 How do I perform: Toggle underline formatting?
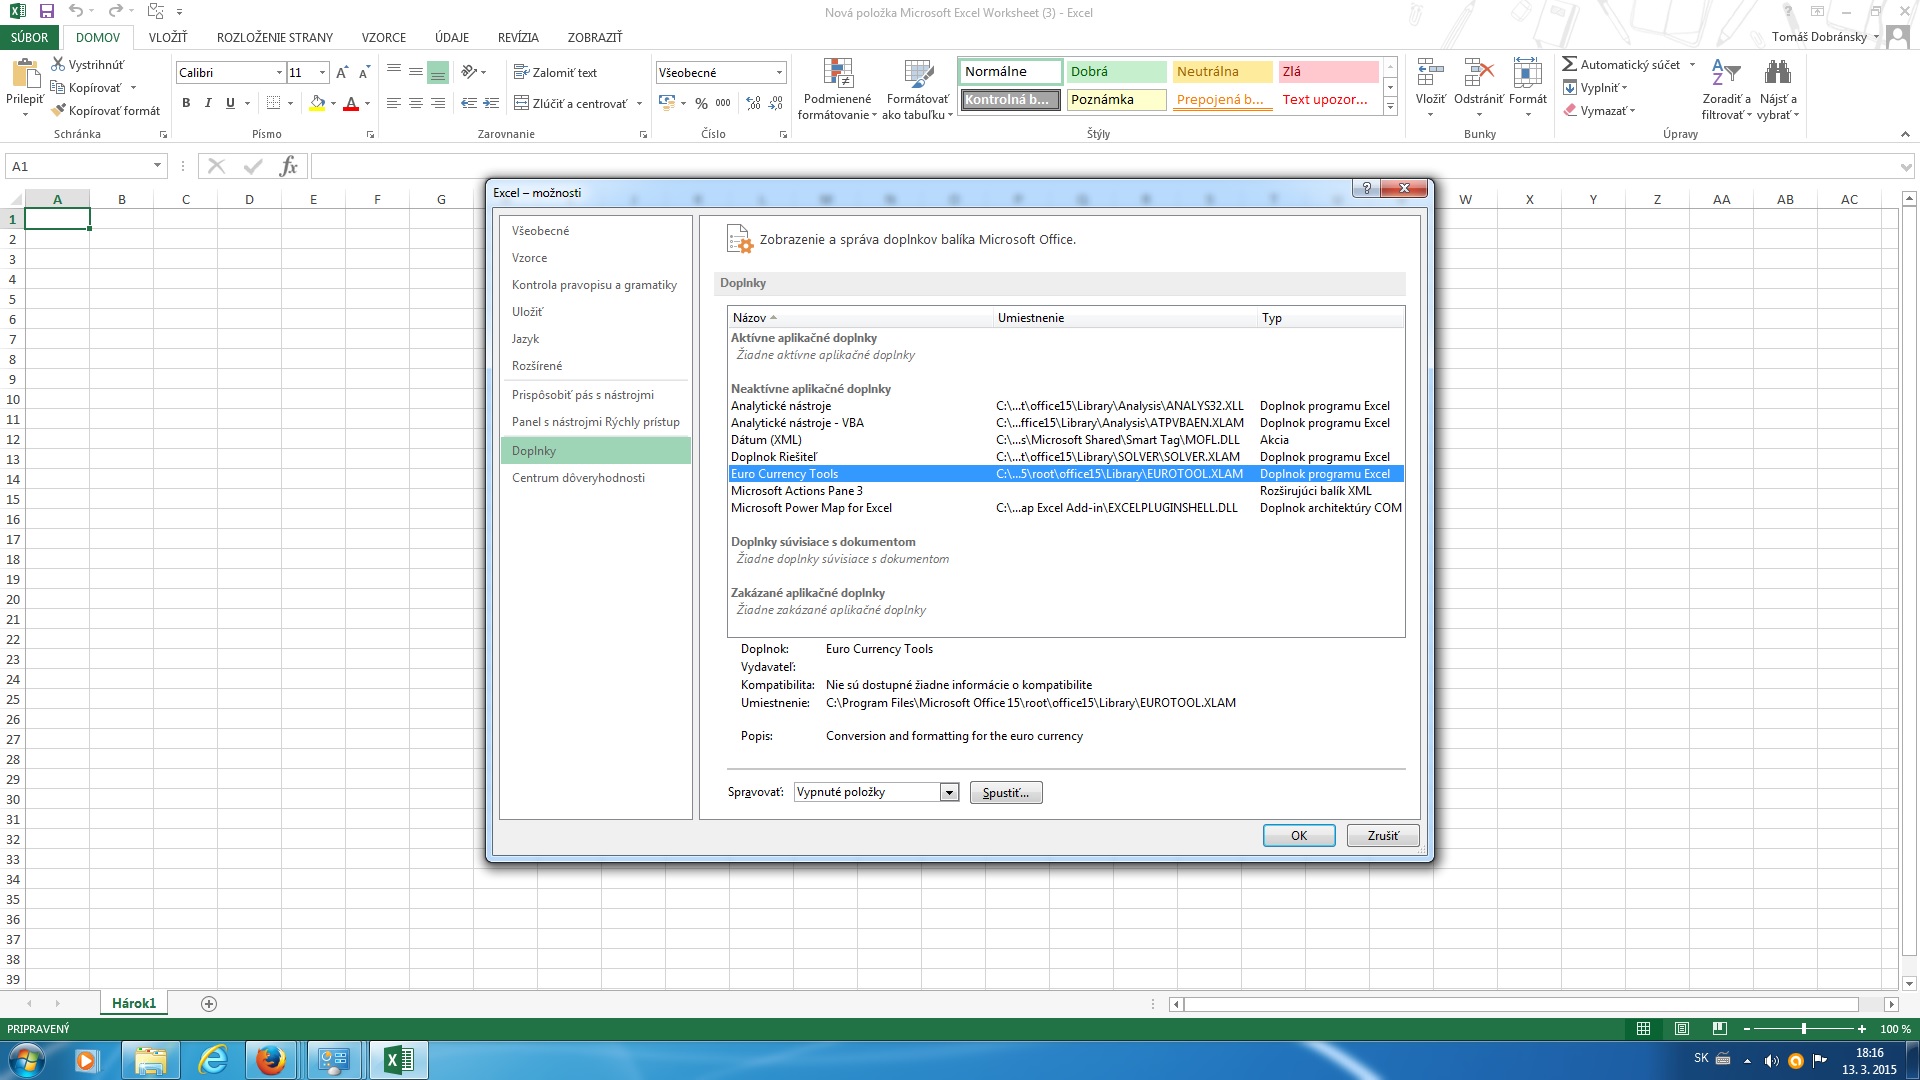[230, 103]
